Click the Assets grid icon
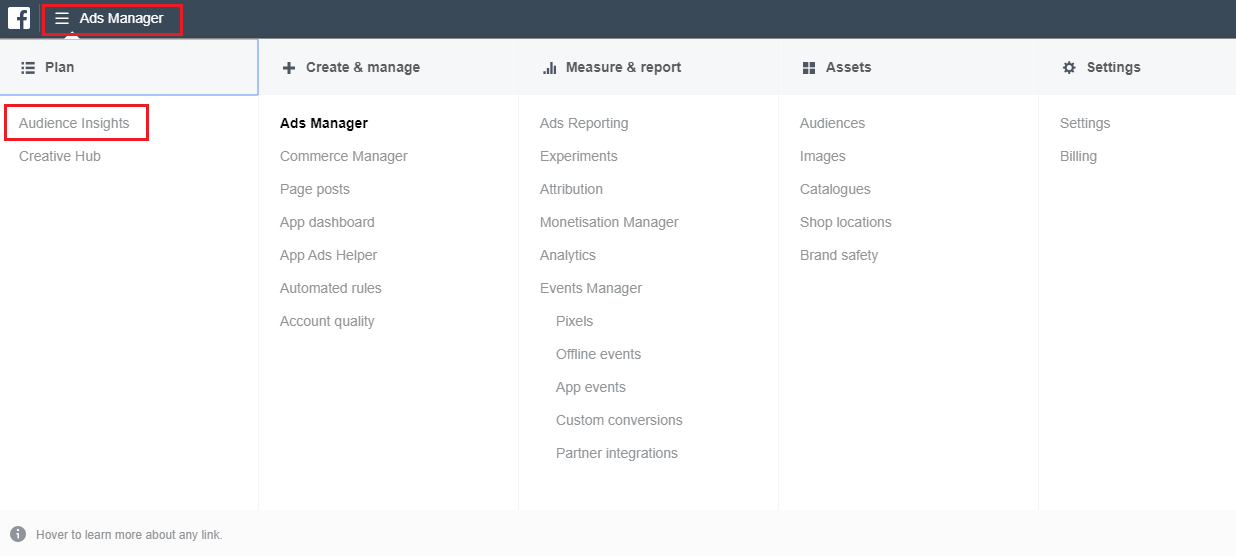Image resolution: width=1236 pixels, height=556 pixels. click(809, 67)
